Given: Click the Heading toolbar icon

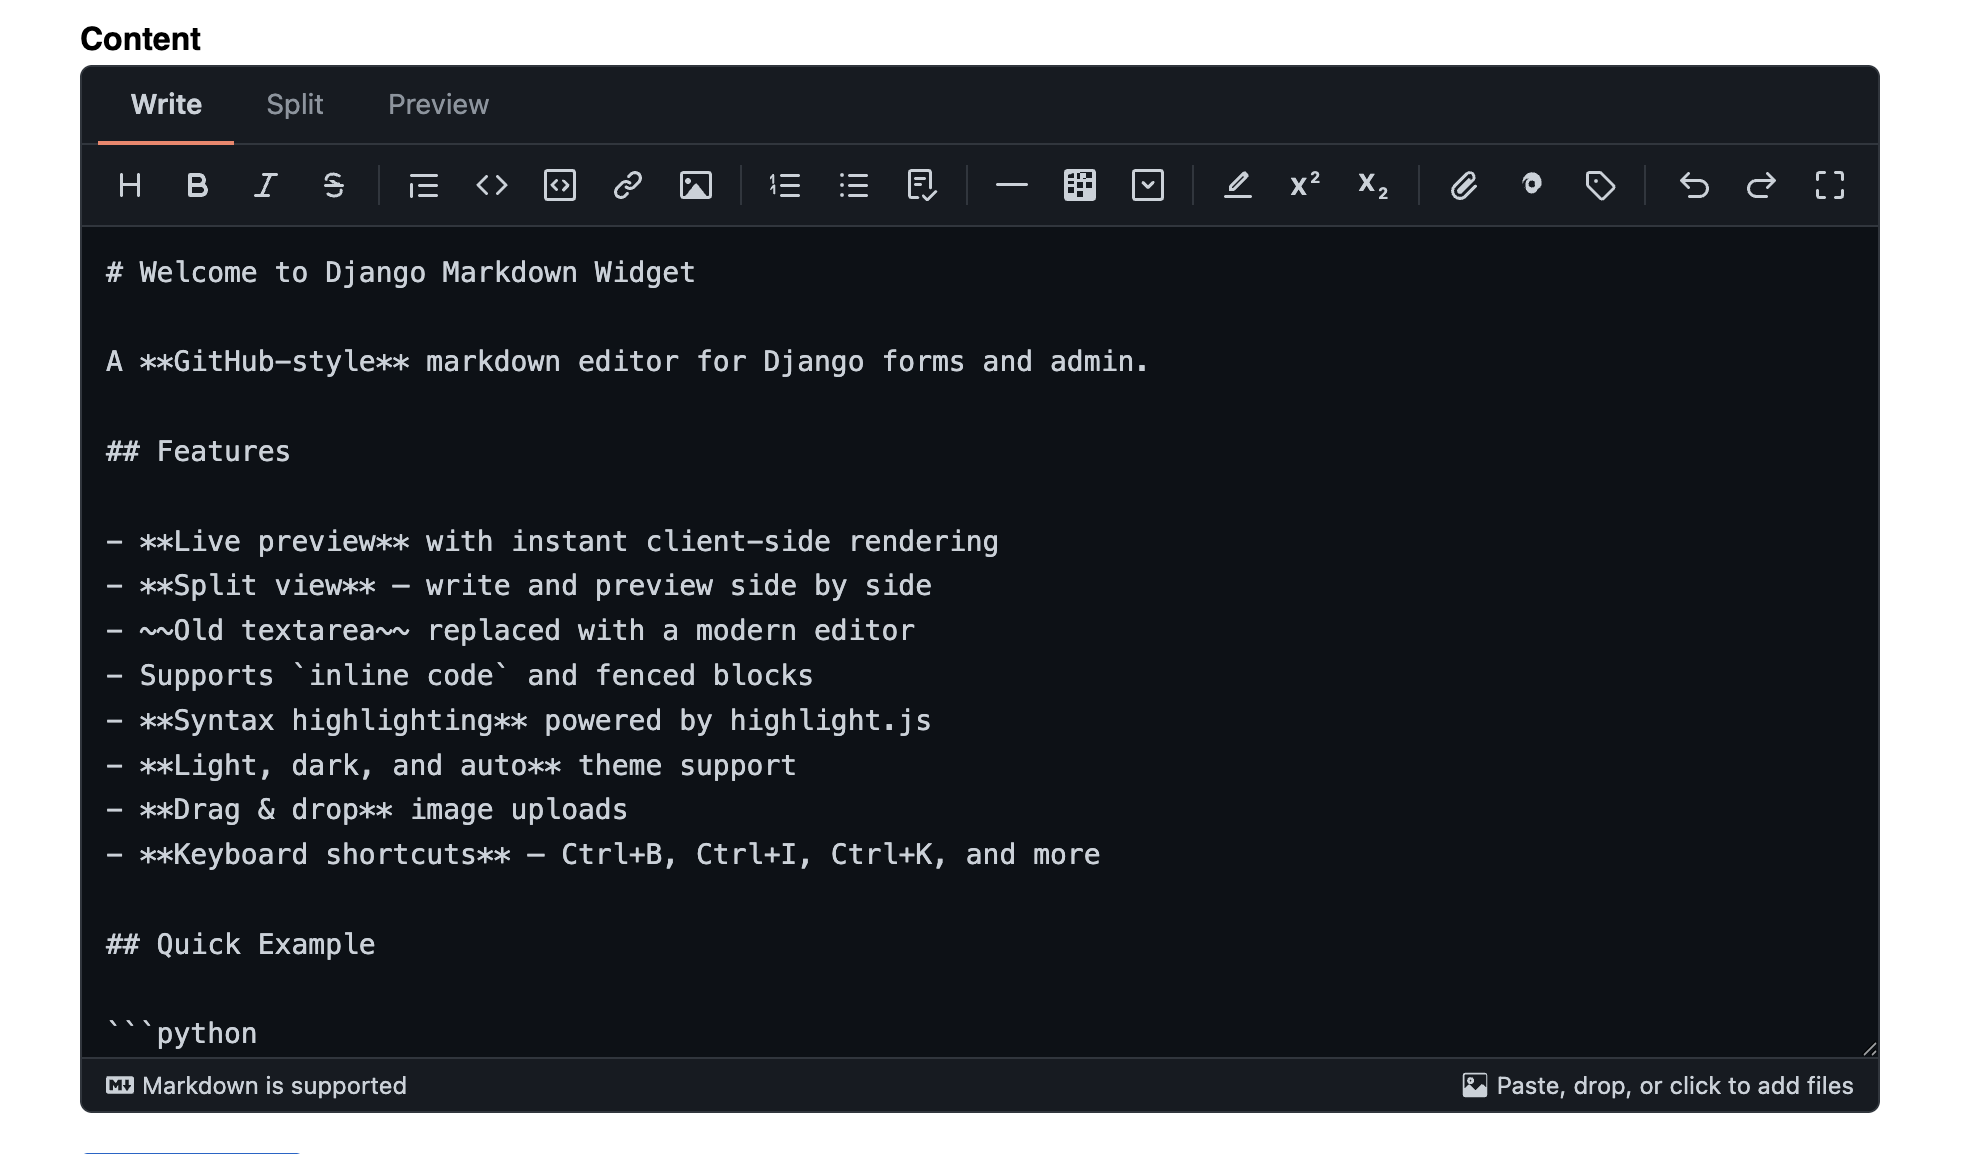Looking at the screenshot, I should click(x=130, y=185).
